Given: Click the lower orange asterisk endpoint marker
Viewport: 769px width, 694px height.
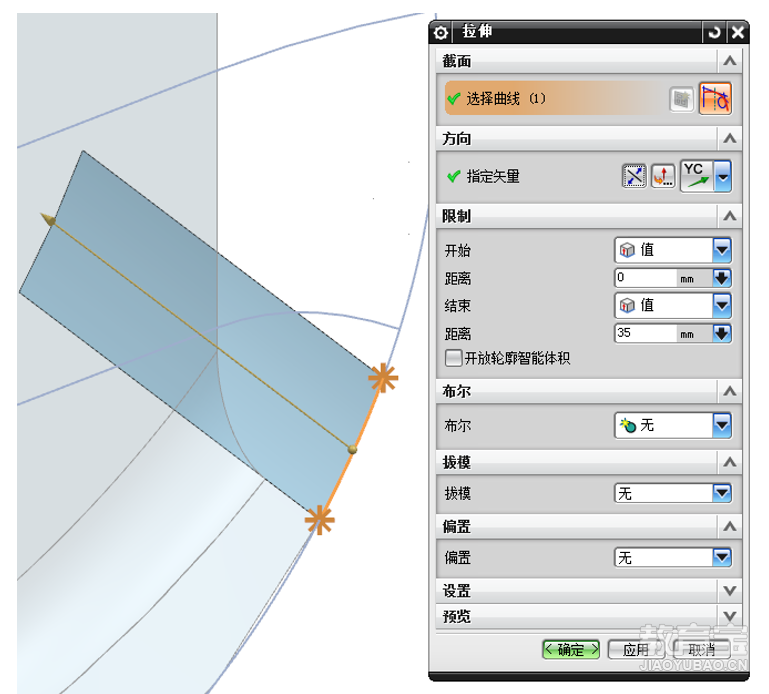Looking at the screenshot, I should tap(319, 520).
